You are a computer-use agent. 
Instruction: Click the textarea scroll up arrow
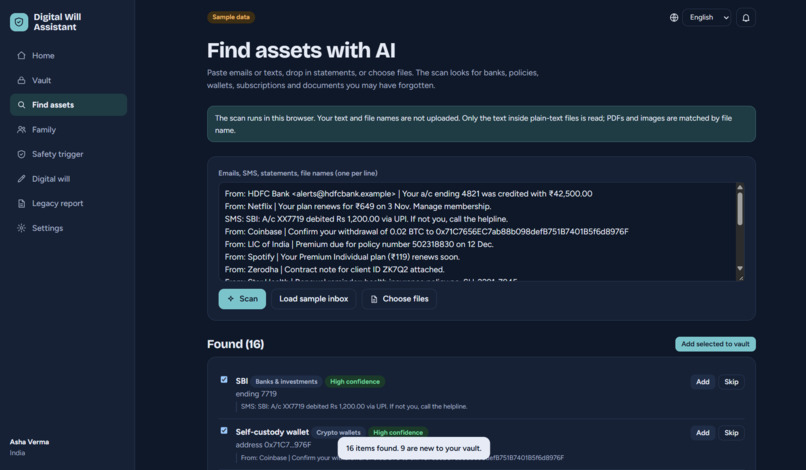point(740,187)
